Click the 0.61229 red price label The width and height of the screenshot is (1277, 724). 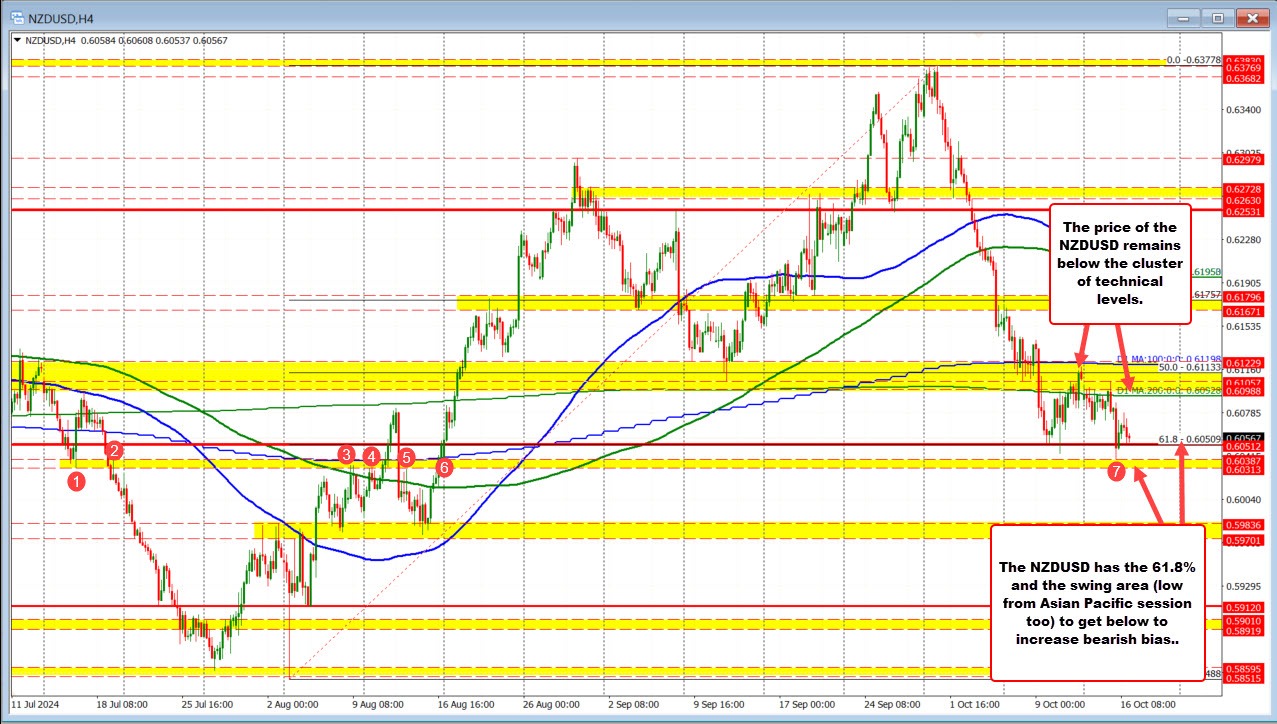click(x=1243, y=364)
